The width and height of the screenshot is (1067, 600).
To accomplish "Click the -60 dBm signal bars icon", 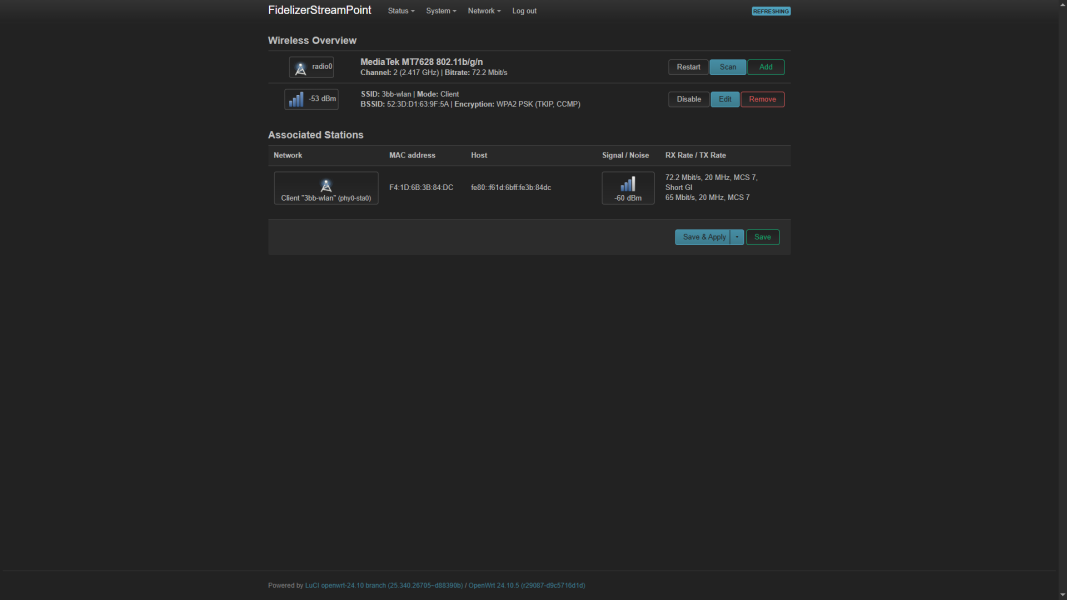I will (627, 184).
